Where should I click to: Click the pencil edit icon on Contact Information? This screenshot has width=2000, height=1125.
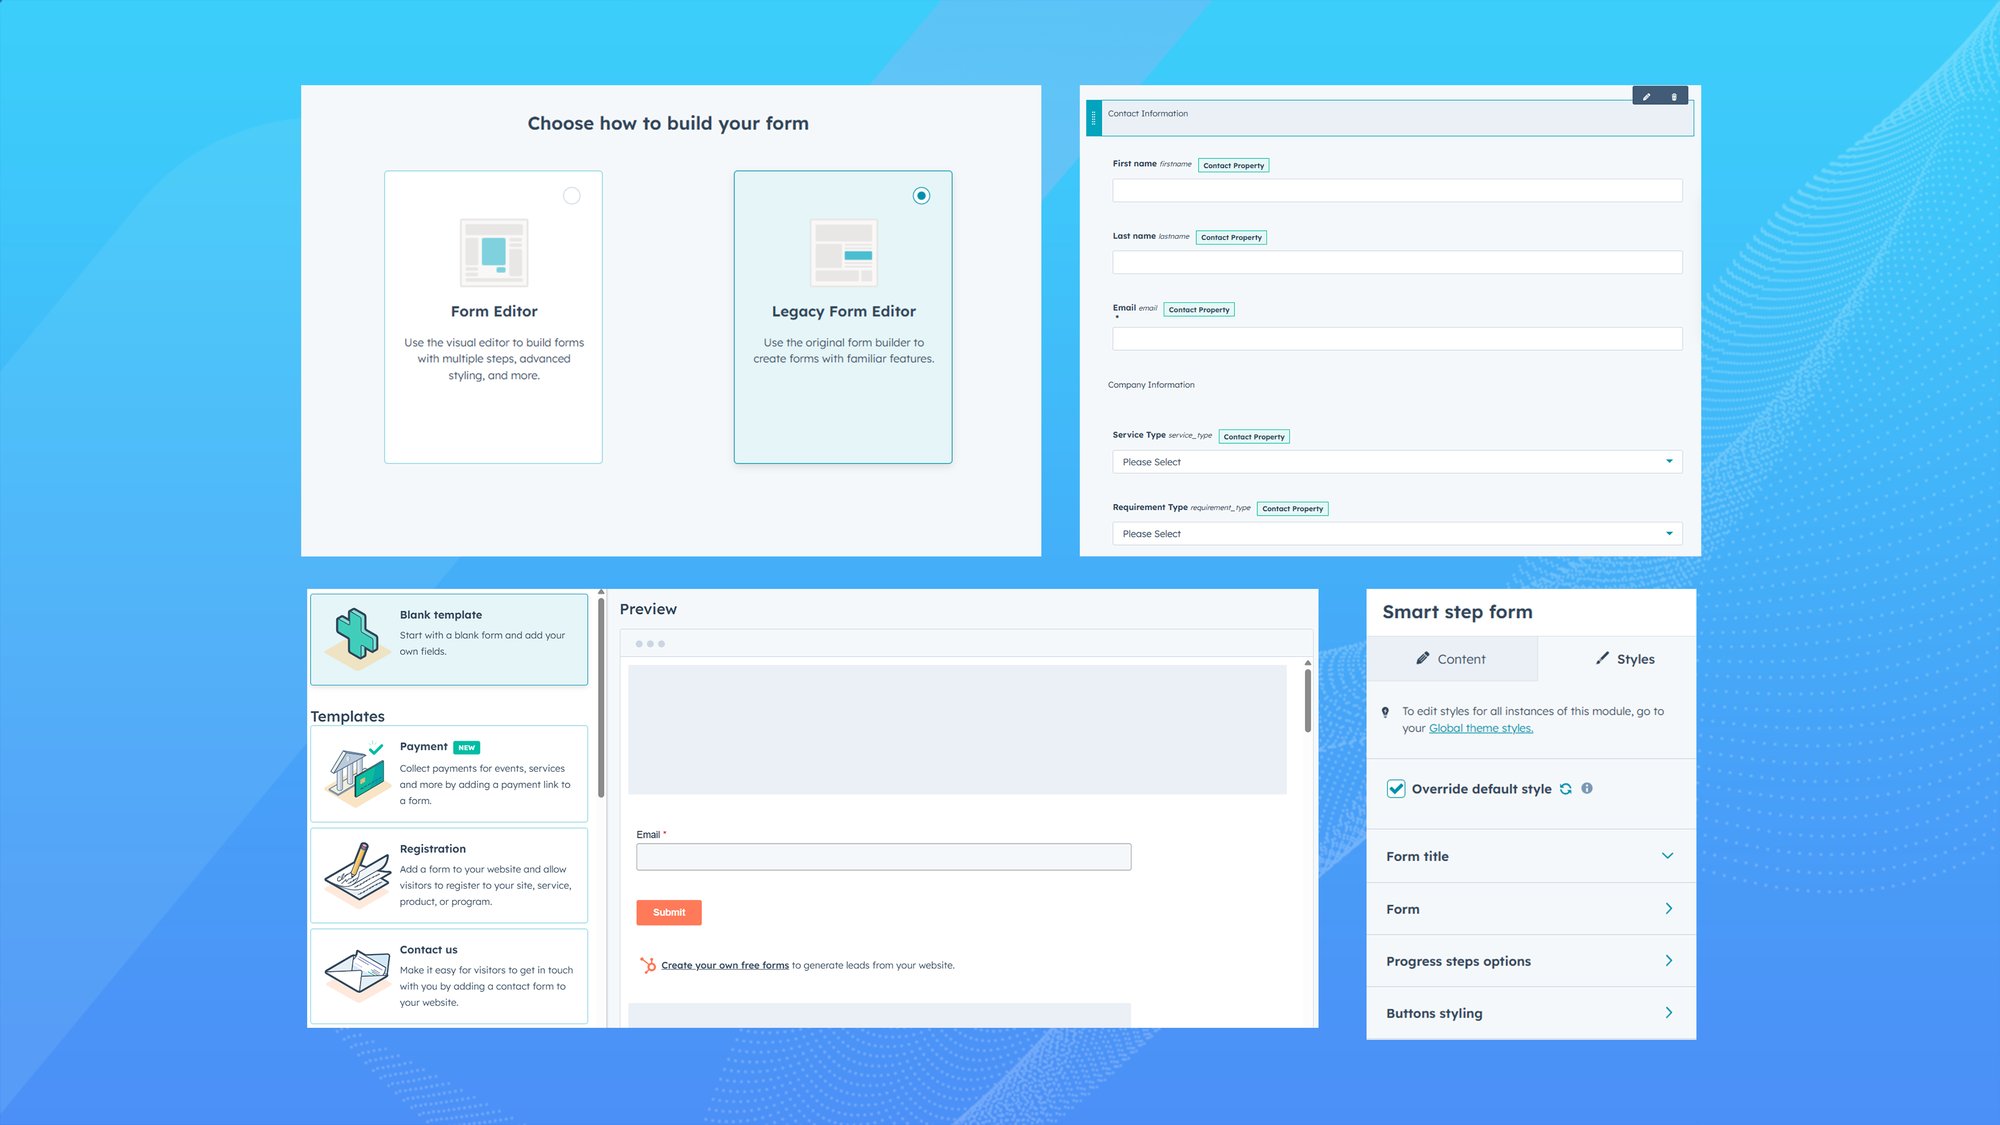point(1646,97)
